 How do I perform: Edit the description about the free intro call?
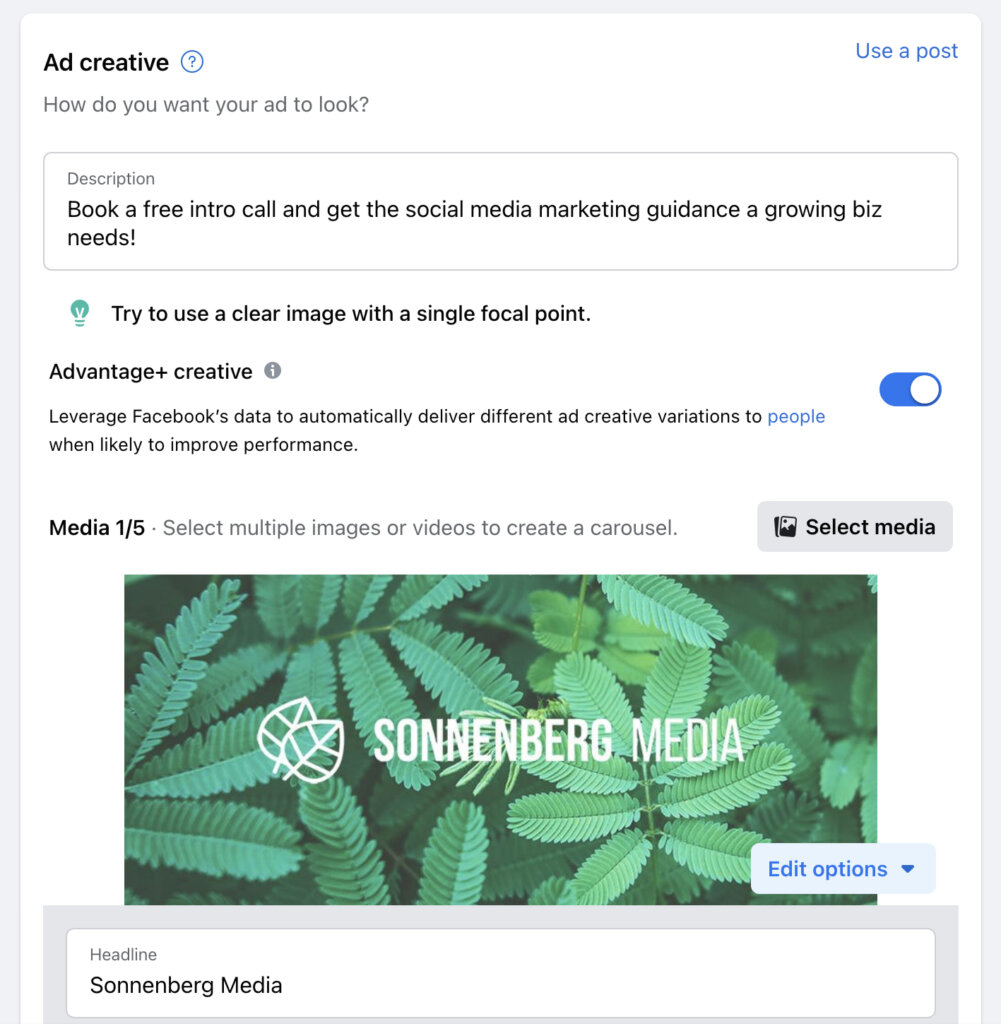point(500,210)
